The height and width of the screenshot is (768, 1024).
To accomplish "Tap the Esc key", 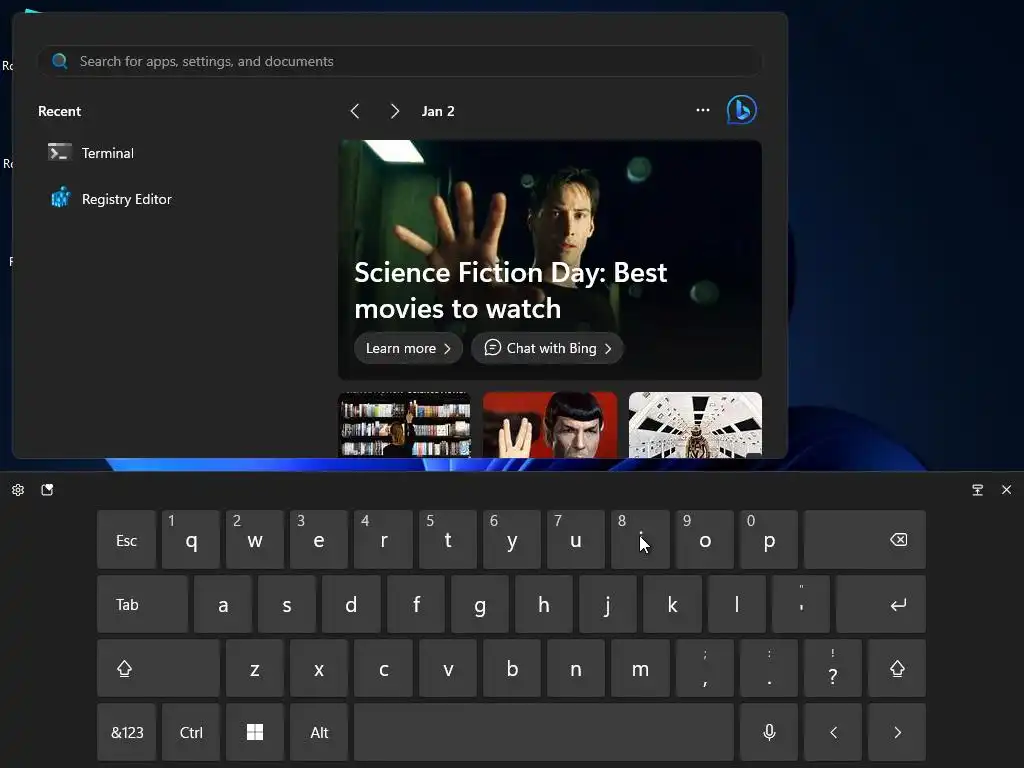I will 126,539.
